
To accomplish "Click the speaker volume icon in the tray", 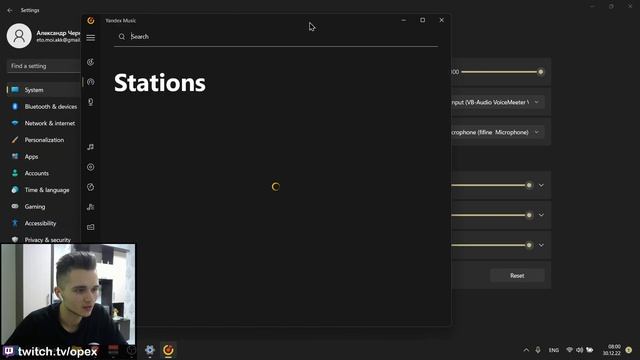I will (x=580, y=350).
